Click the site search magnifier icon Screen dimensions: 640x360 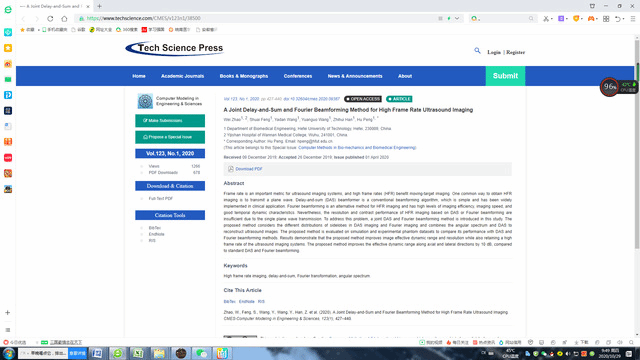(477, 51)
